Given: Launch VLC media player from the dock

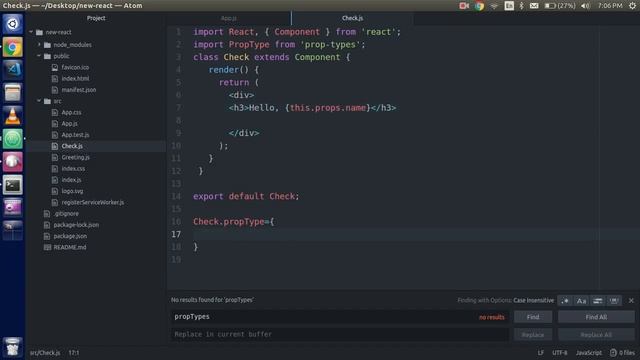Looking at the screenshot, I should pyautogui.click(x=13, y=116).
